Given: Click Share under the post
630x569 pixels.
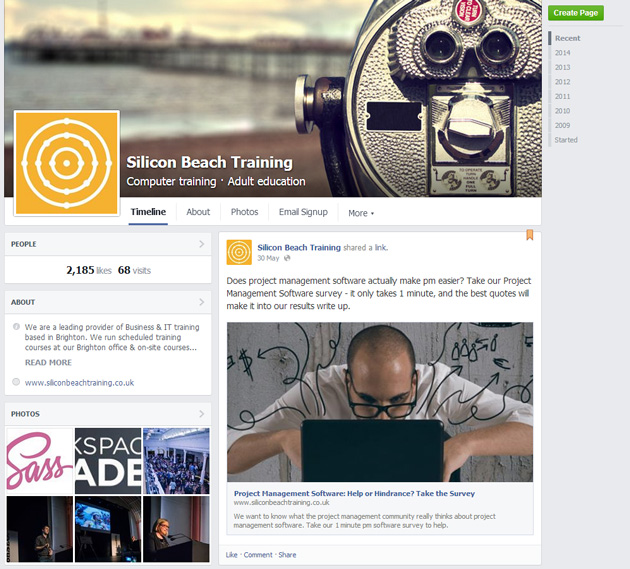Looking at the screenshot, I should pyautogui.click(x=287, y=555).
